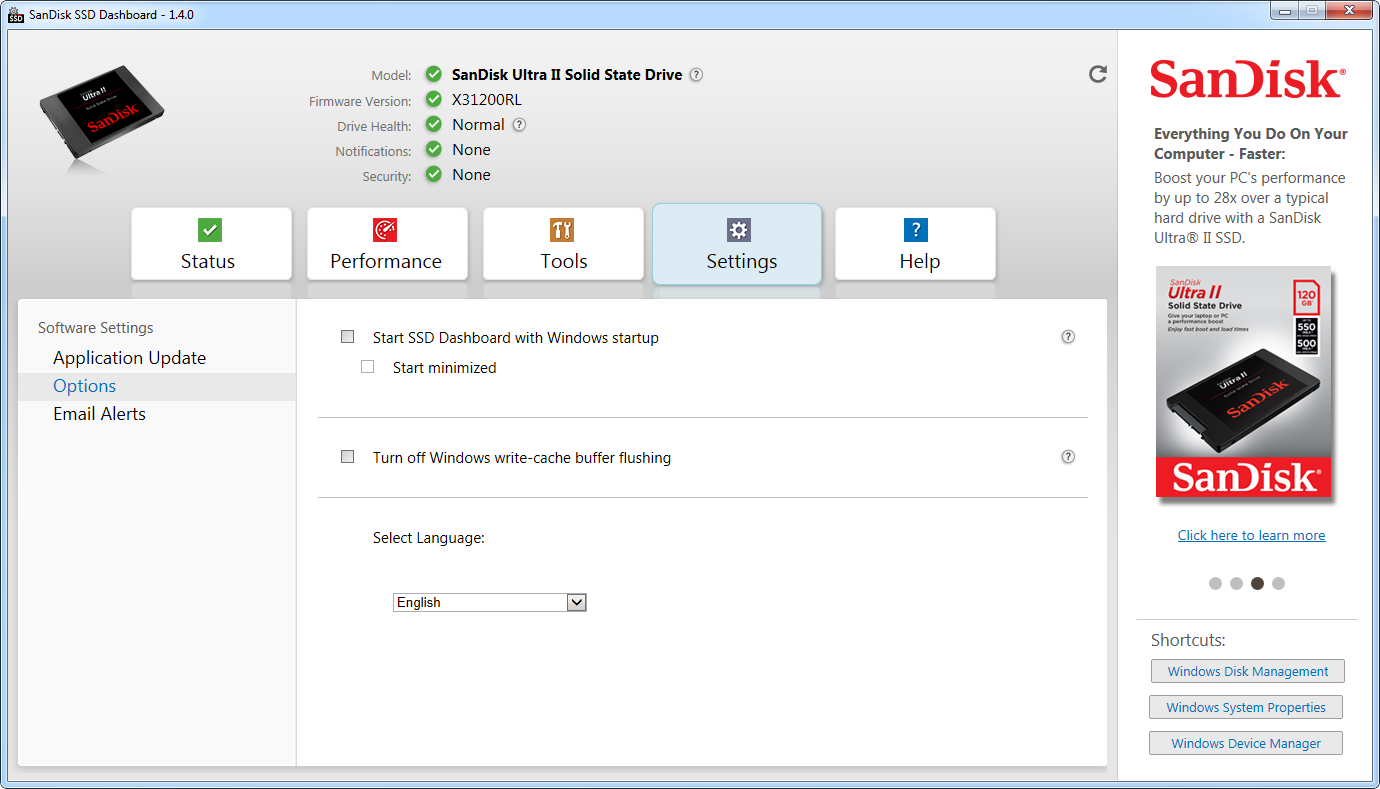
Task: Click the green check icon beside Notifications
Action: [x=433, y=149]
